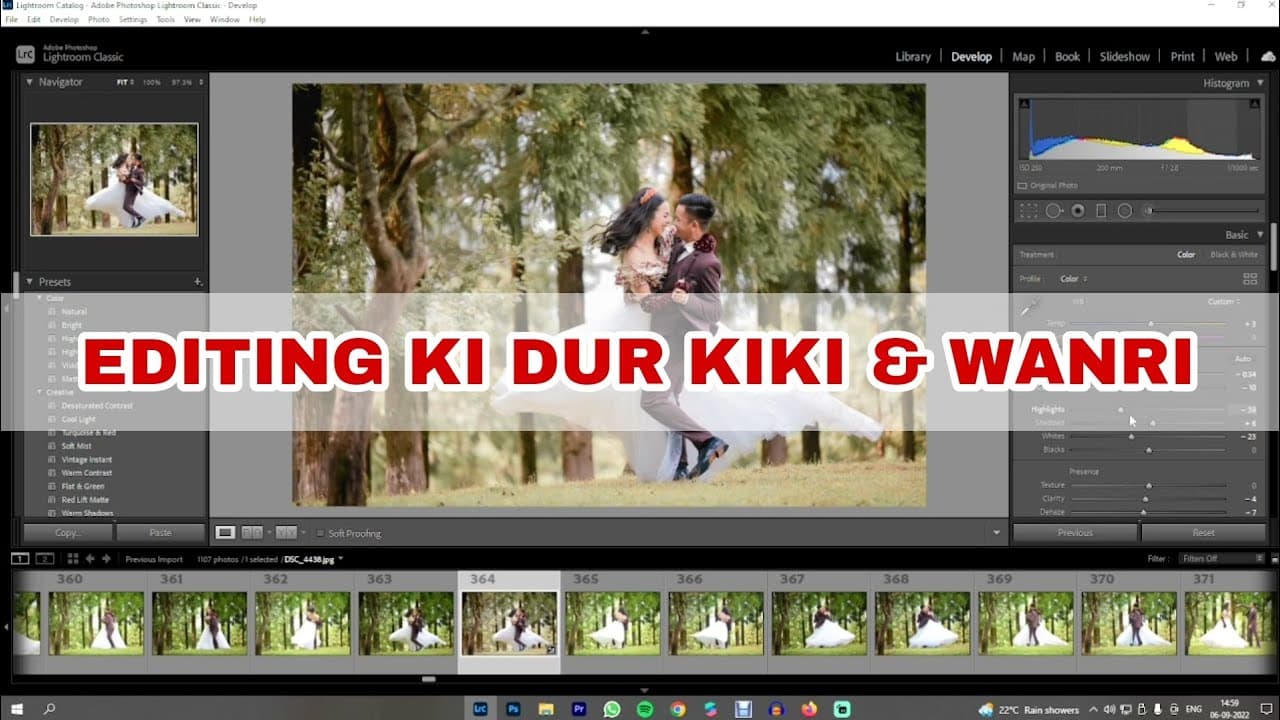The height and width of the screenshot is (720, 1280).
Task: Open the Profile Browser grid icon
Action: (x=1249, y=279)
